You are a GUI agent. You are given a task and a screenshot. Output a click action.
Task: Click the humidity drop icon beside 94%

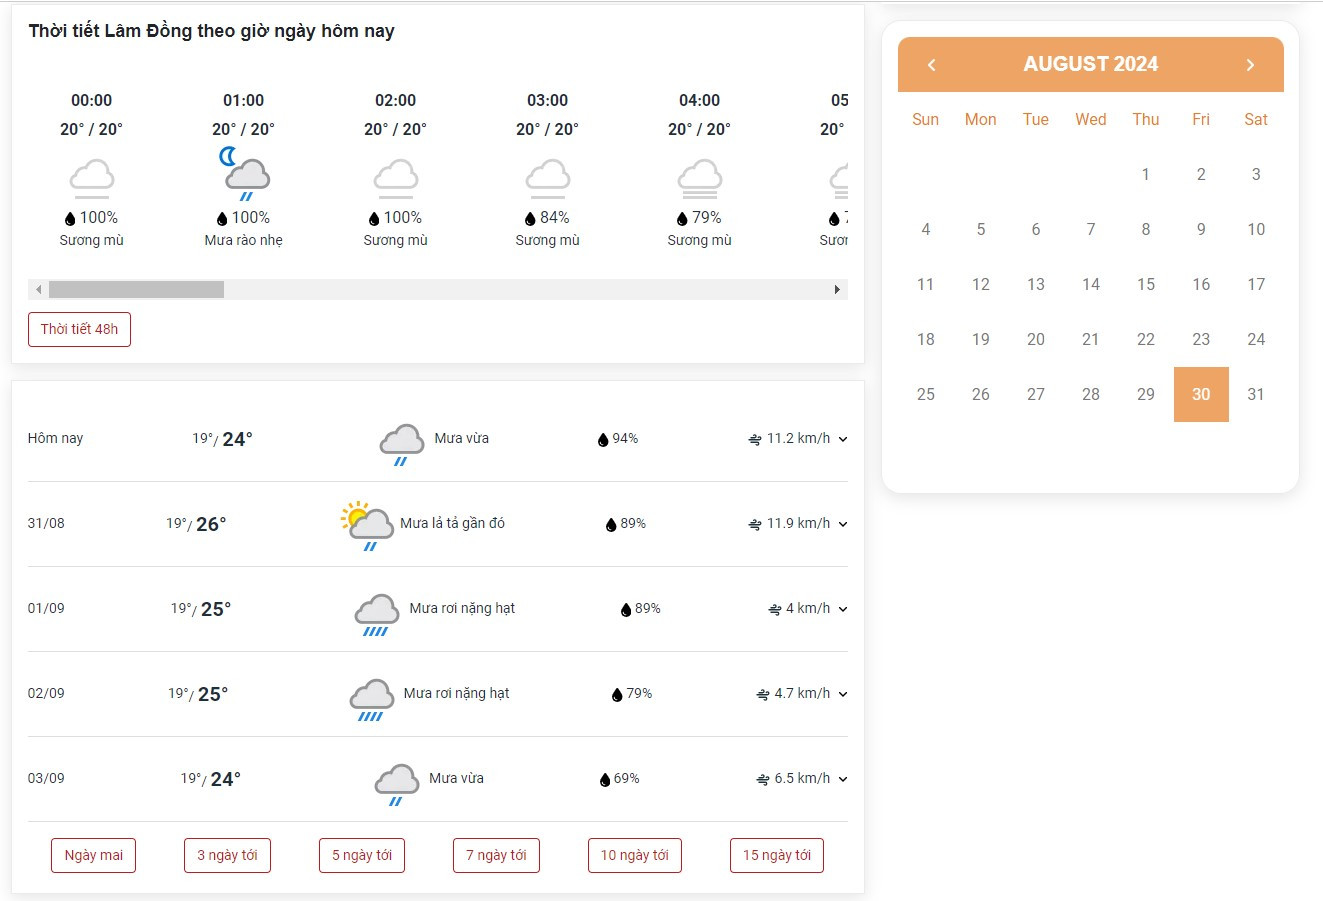603,440
